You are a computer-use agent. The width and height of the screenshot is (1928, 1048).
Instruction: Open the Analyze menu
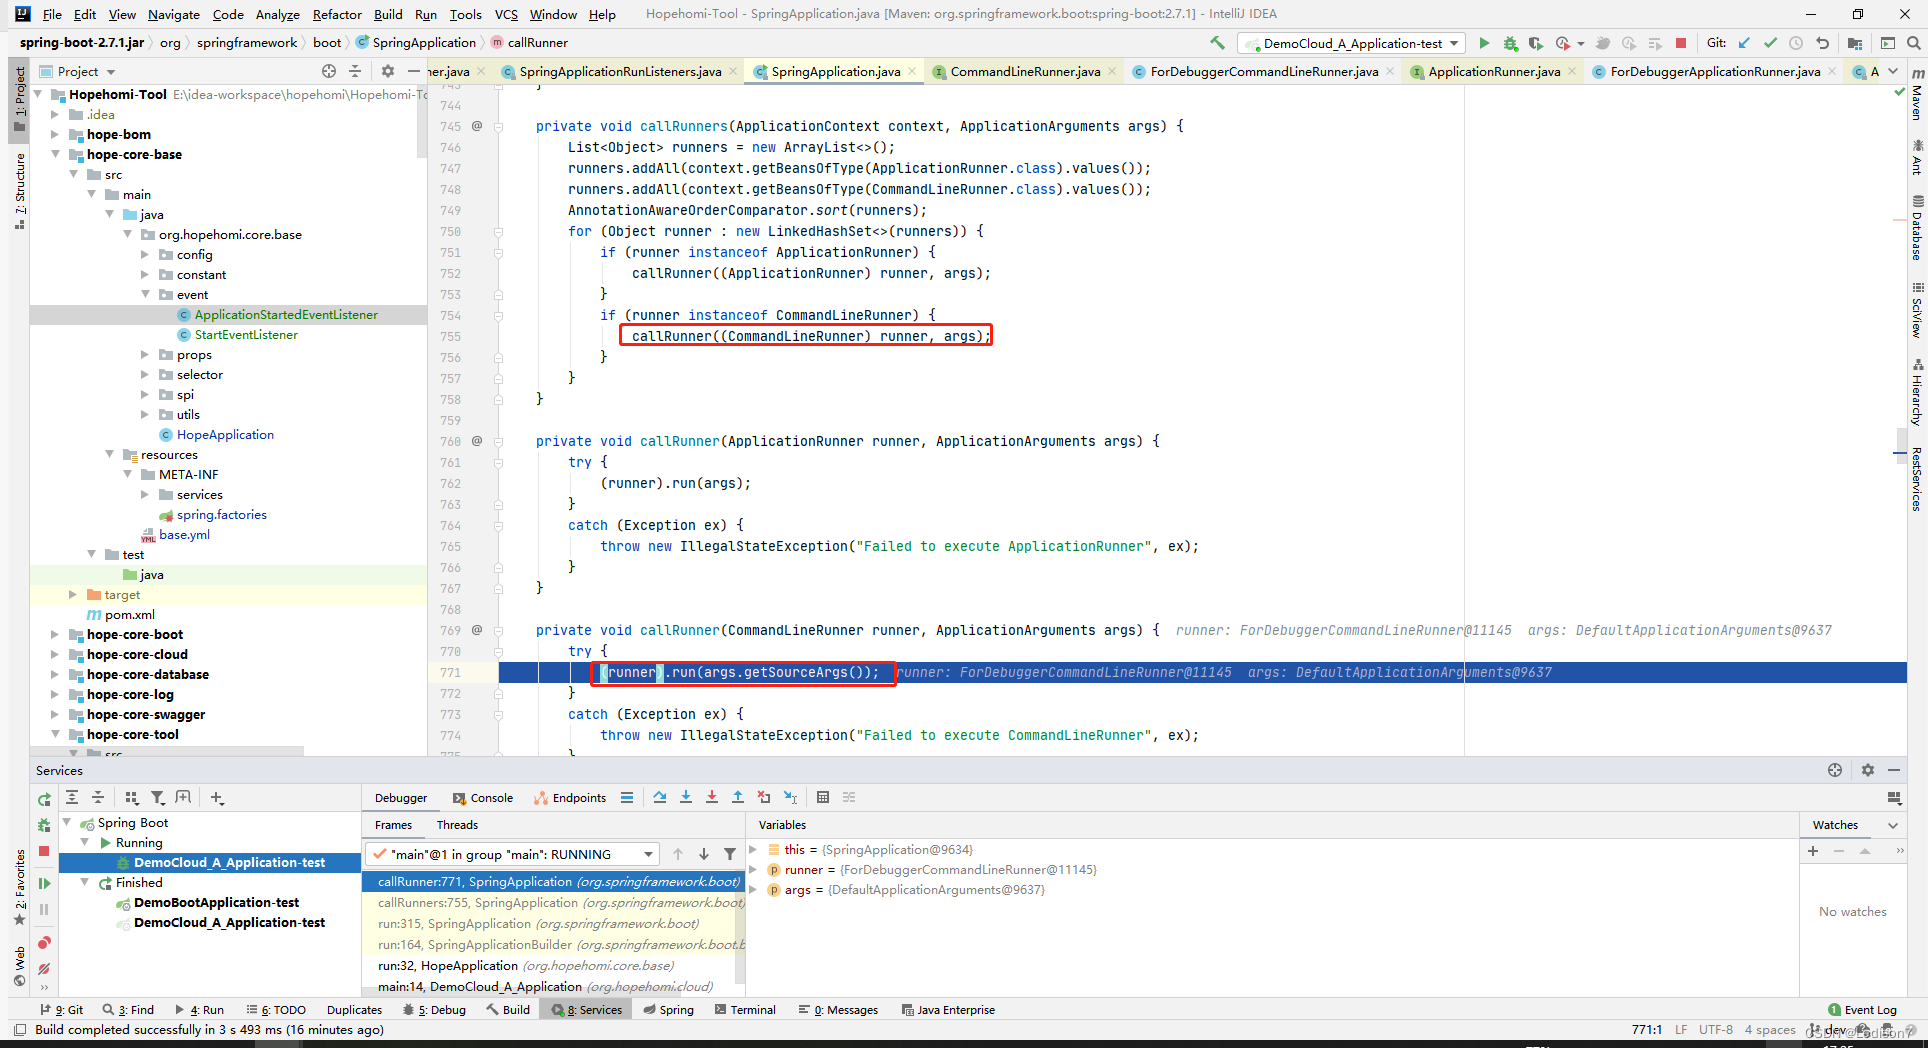click(277, 14)
